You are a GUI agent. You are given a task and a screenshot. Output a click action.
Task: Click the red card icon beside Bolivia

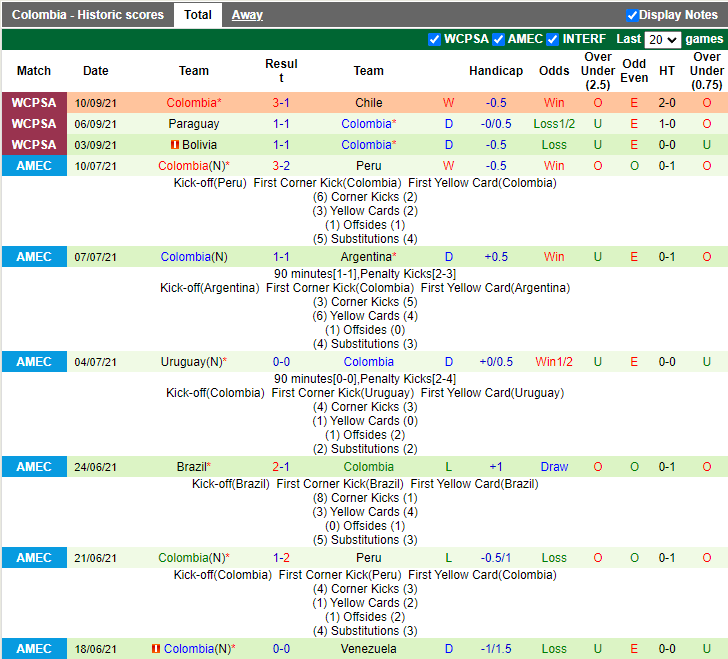click(x=174, y=145)
